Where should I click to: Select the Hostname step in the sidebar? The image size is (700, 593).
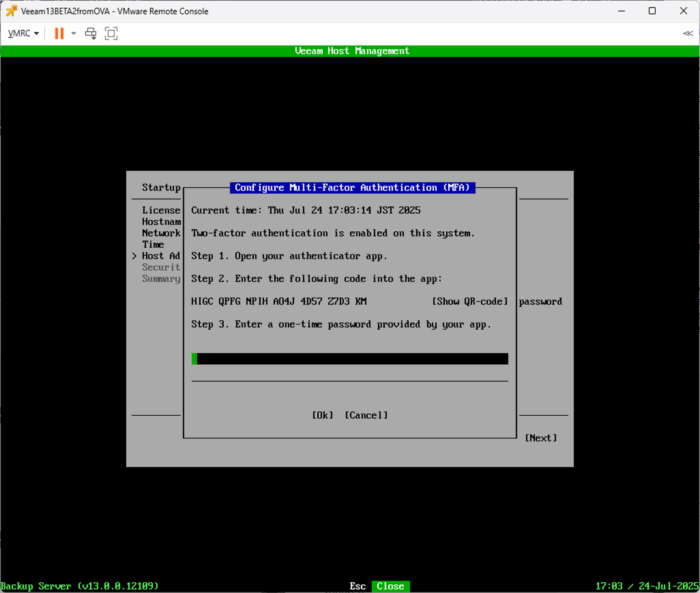coord(161,222)
